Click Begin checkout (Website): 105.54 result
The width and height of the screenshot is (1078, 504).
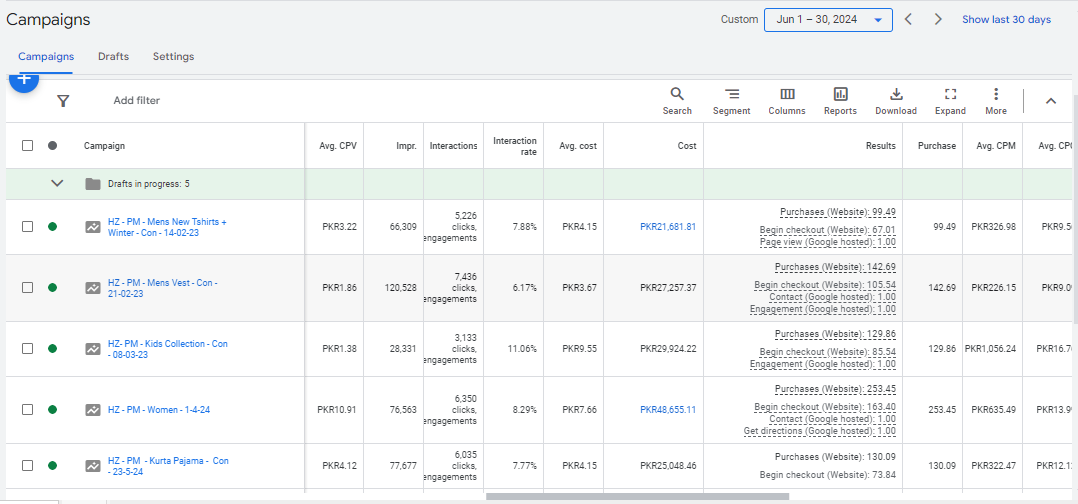coord(825,285)
